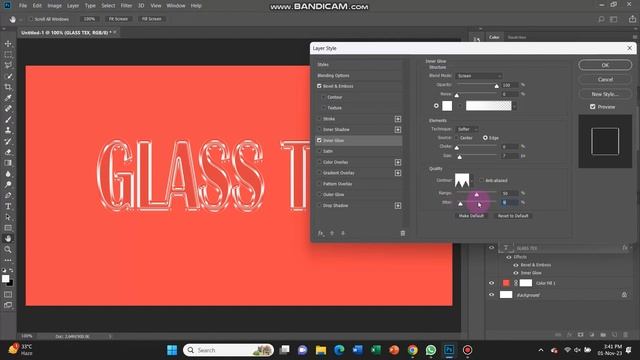Switch to the Color panel tab
Screen dimensions: 640x360
click(x=494, y=37)
